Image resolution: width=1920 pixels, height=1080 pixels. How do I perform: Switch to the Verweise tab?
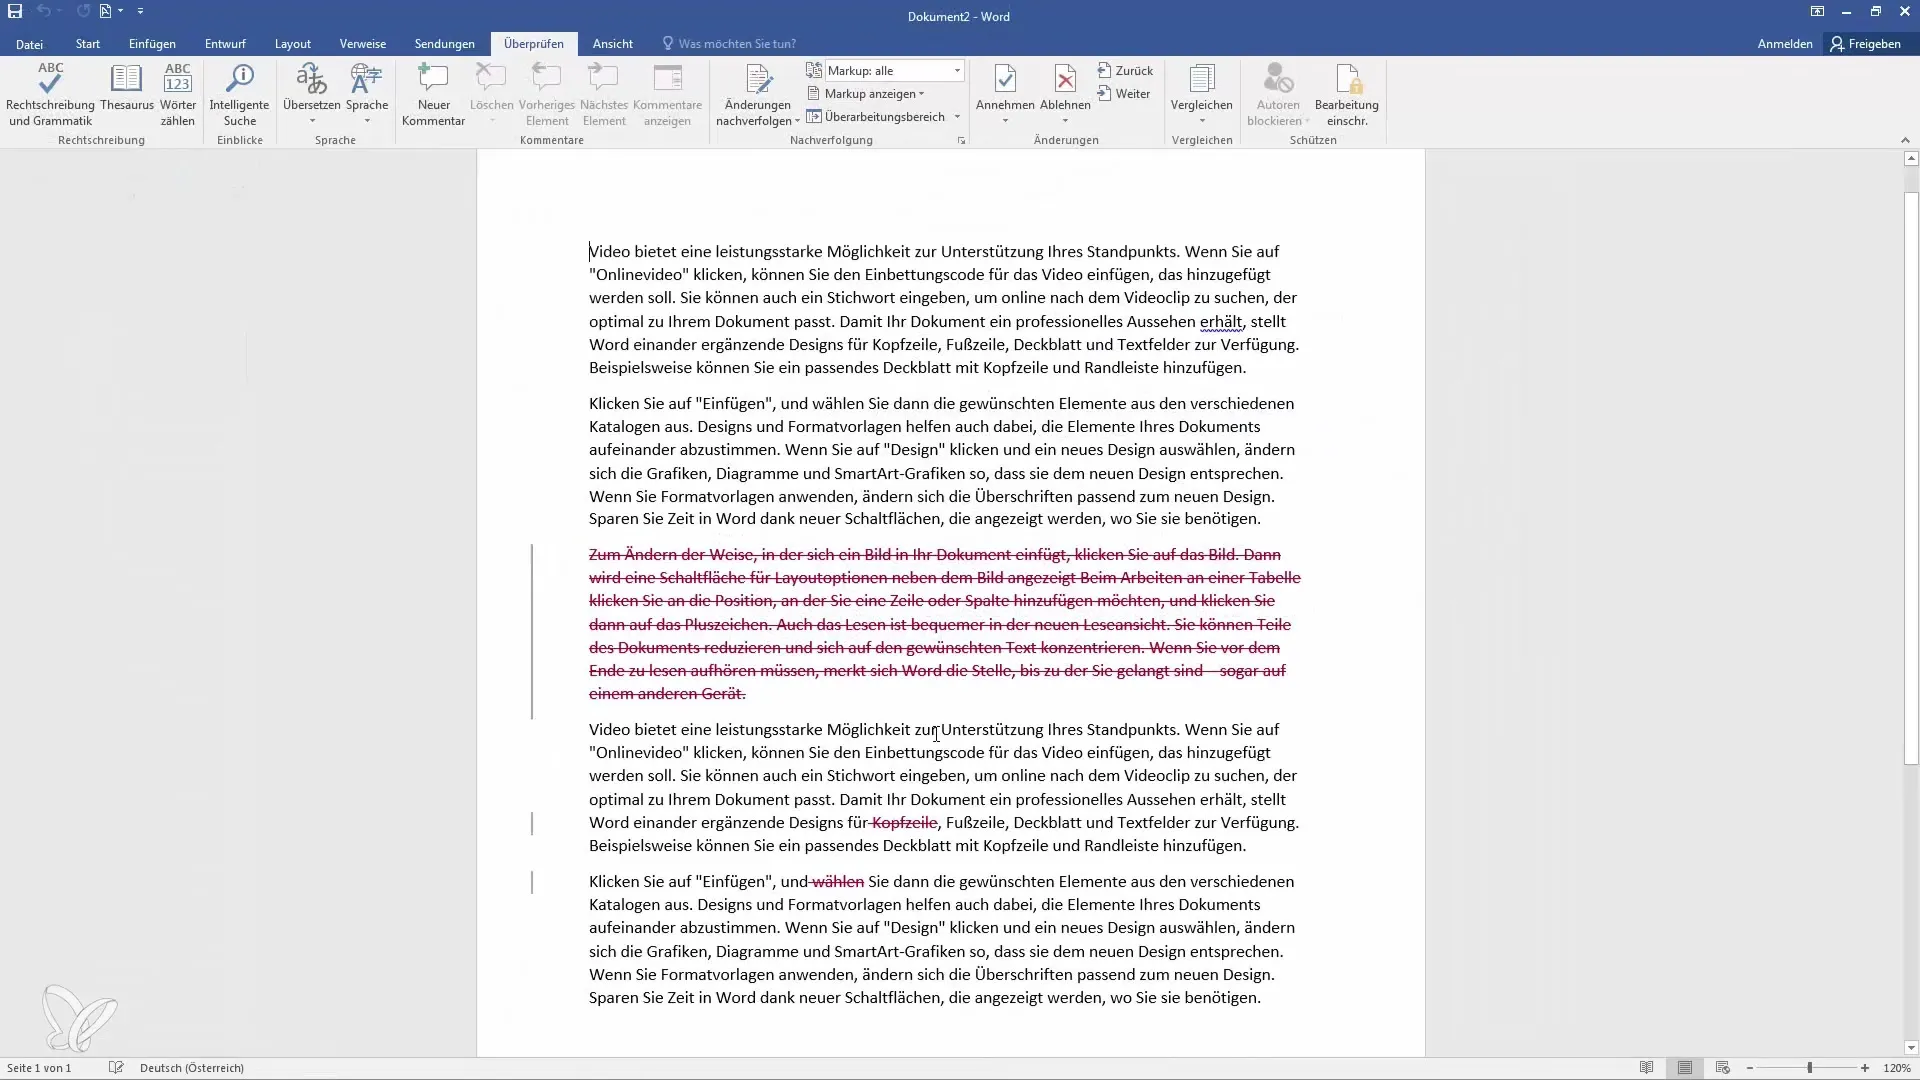[x=362, y=44]
